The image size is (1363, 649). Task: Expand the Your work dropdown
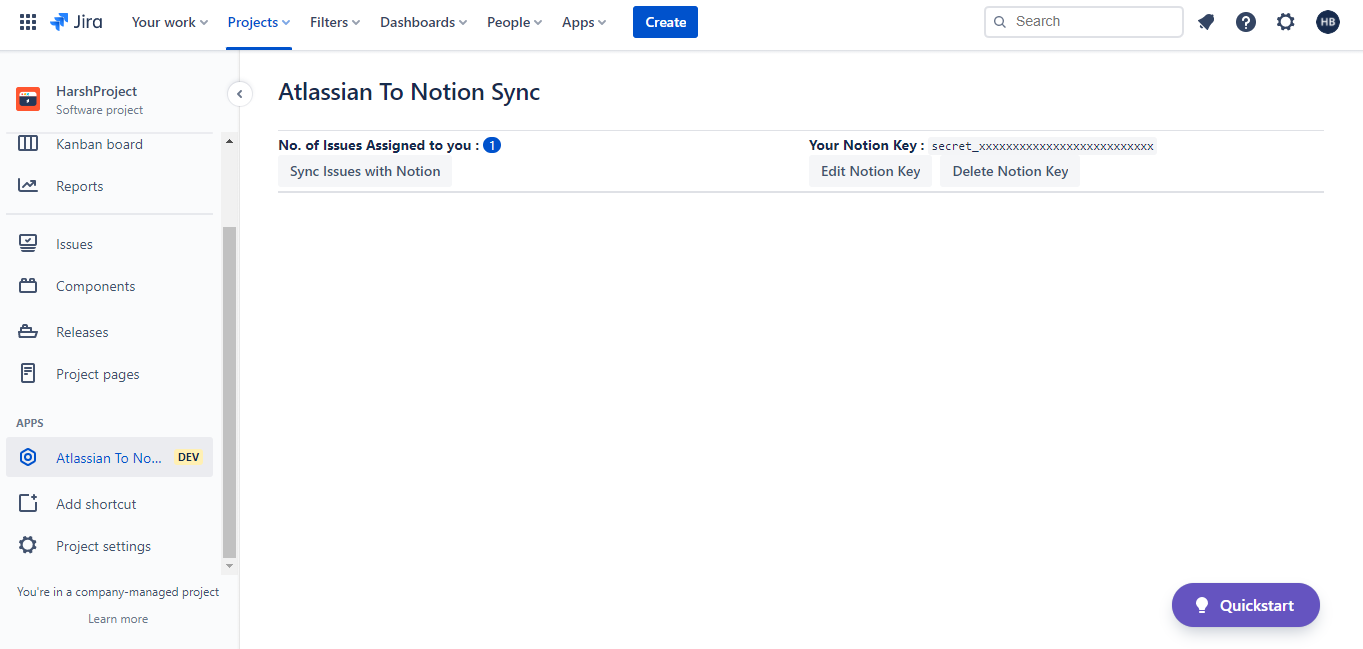(170, 22)
